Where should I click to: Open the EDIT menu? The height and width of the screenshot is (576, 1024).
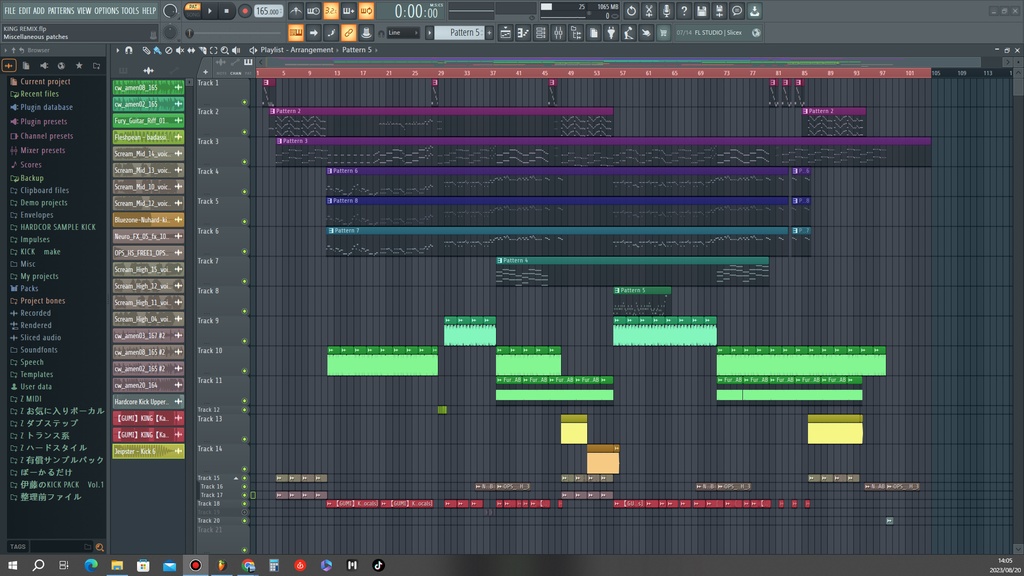pos(25,10)
